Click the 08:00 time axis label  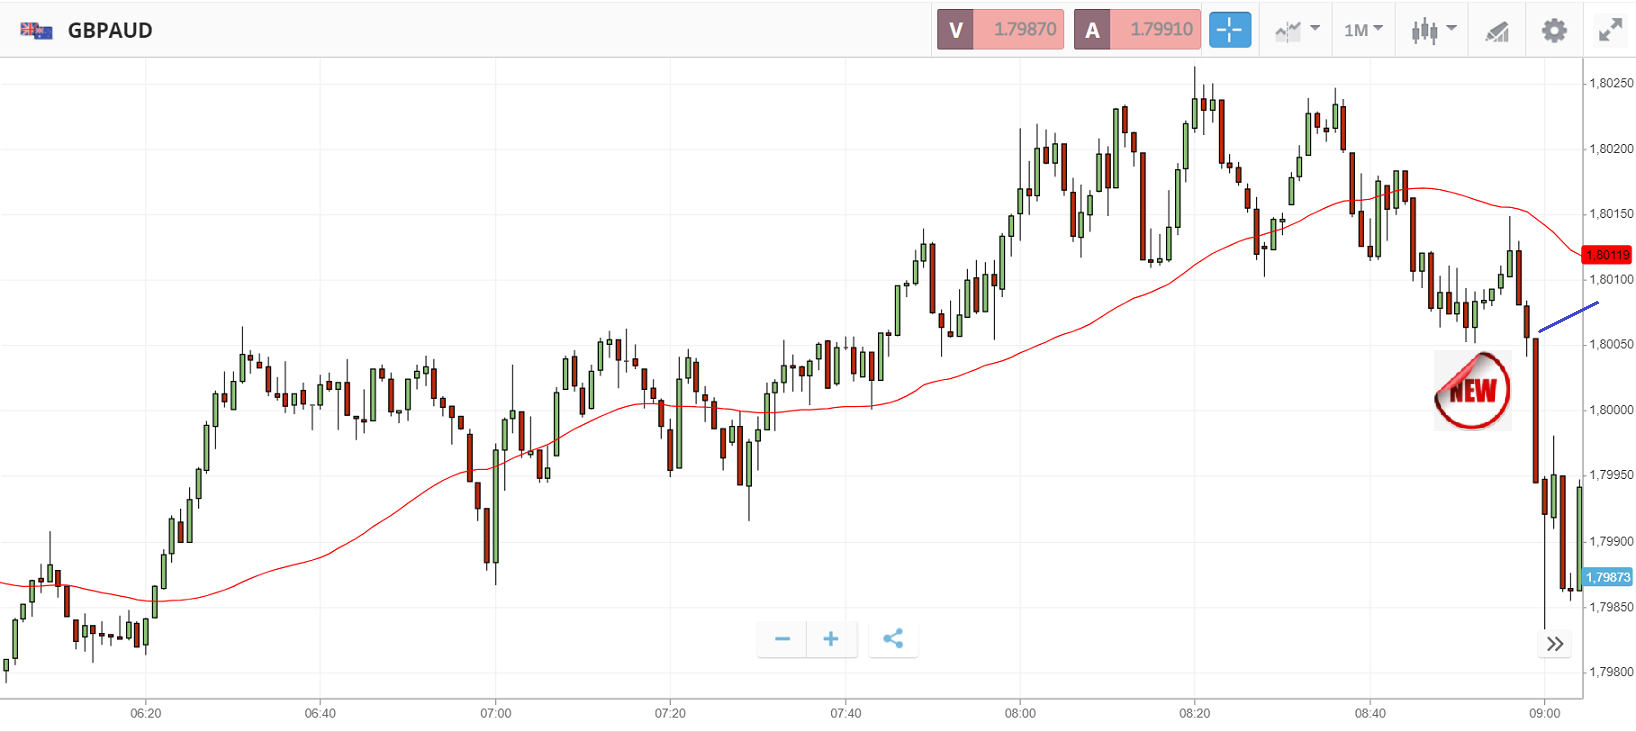tap(1020, 713)
